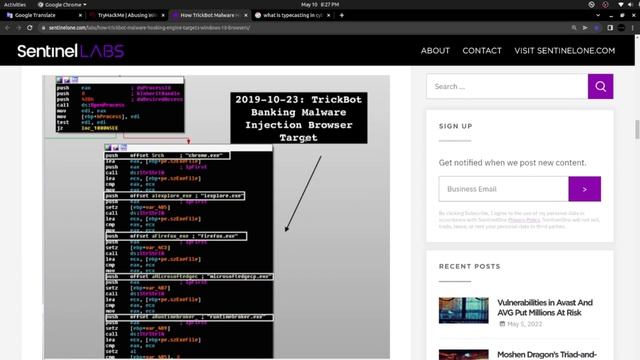Close the what is typecasting tab
This screenshot has width=640, height=360.
tap(329, 15)
